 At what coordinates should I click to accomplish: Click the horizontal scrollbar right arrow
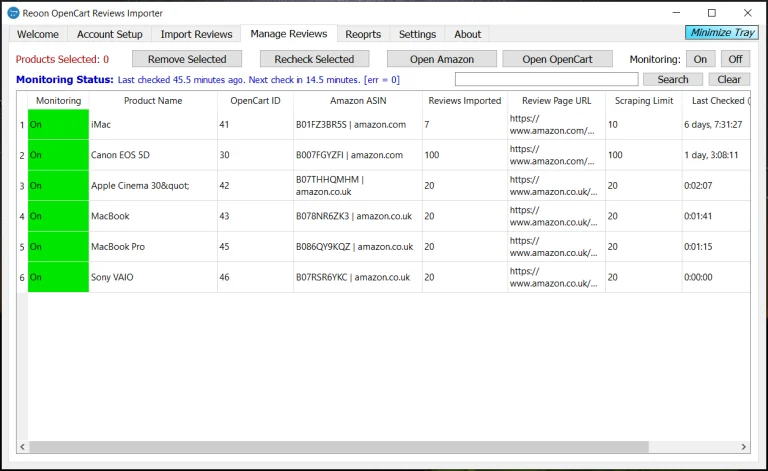tap(744, 447)
